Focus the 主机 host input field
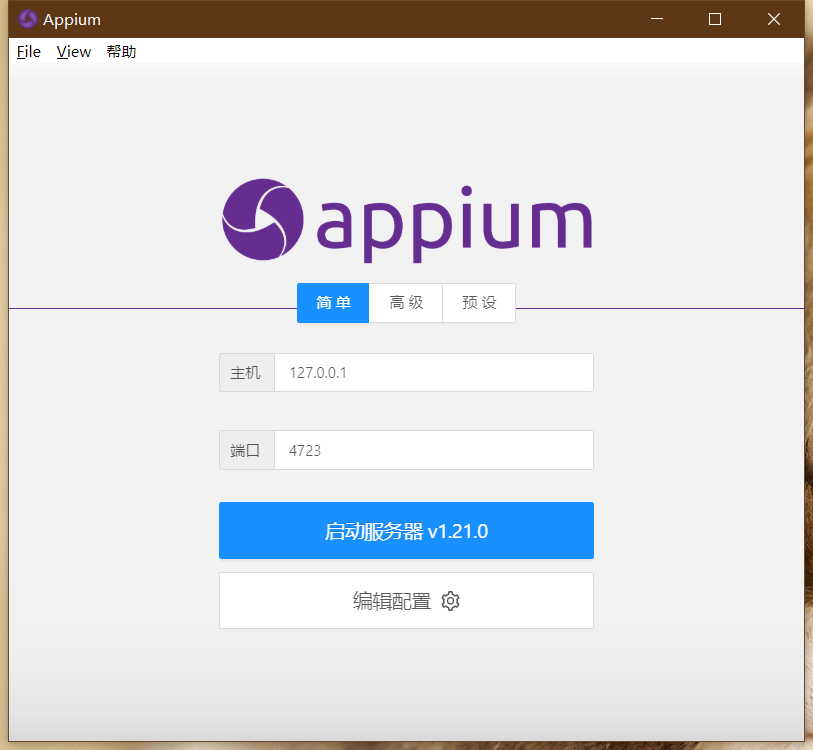Viewport: 813px width, 750px height. [x=434, y=372]
